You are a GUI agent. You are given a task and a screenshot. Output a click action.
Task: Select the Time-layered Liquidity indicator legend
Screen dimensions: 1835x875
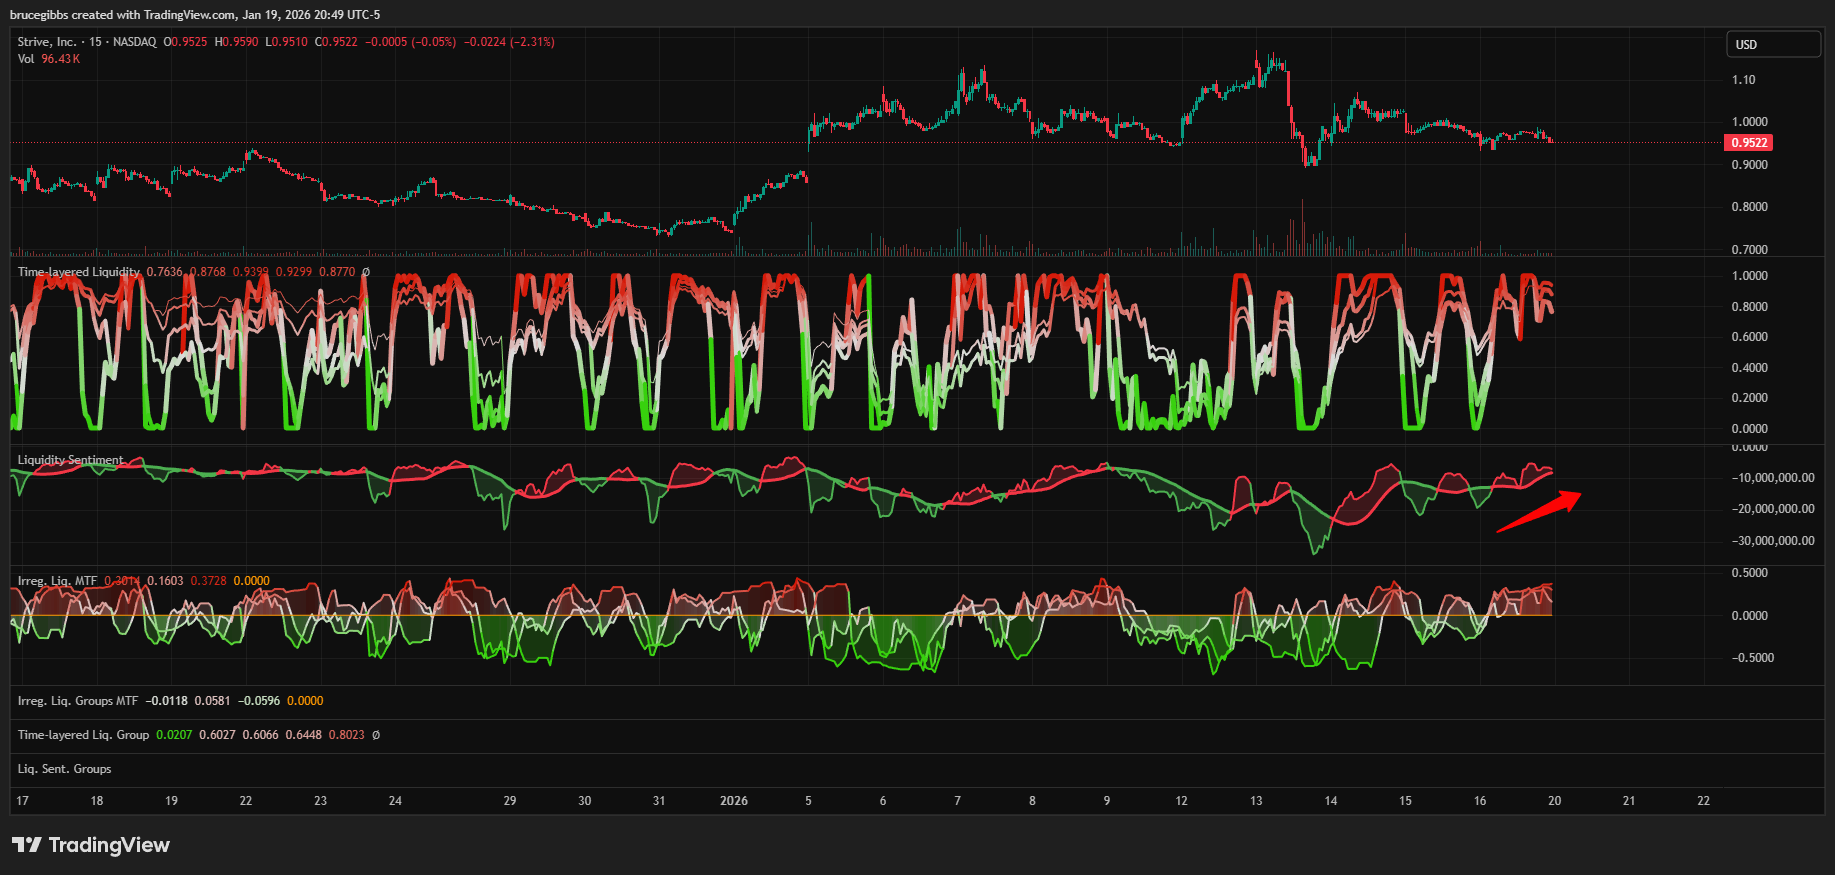coord(79,272)
